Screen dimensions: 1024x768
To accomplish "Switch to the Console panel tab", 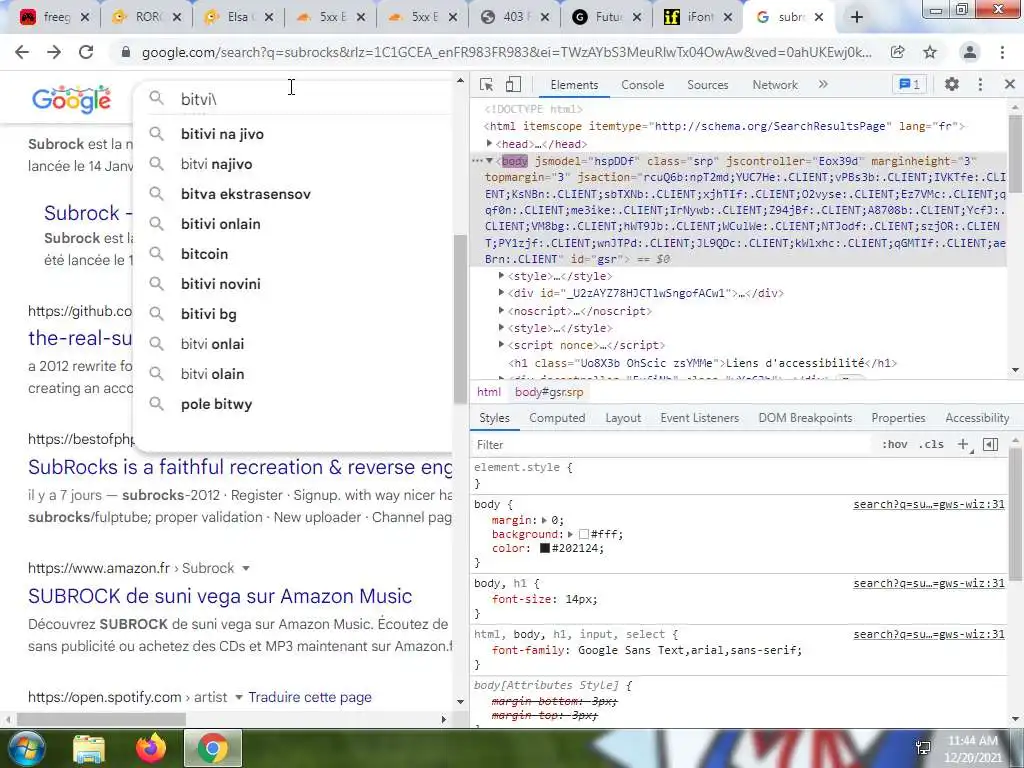I will [643, 85].
